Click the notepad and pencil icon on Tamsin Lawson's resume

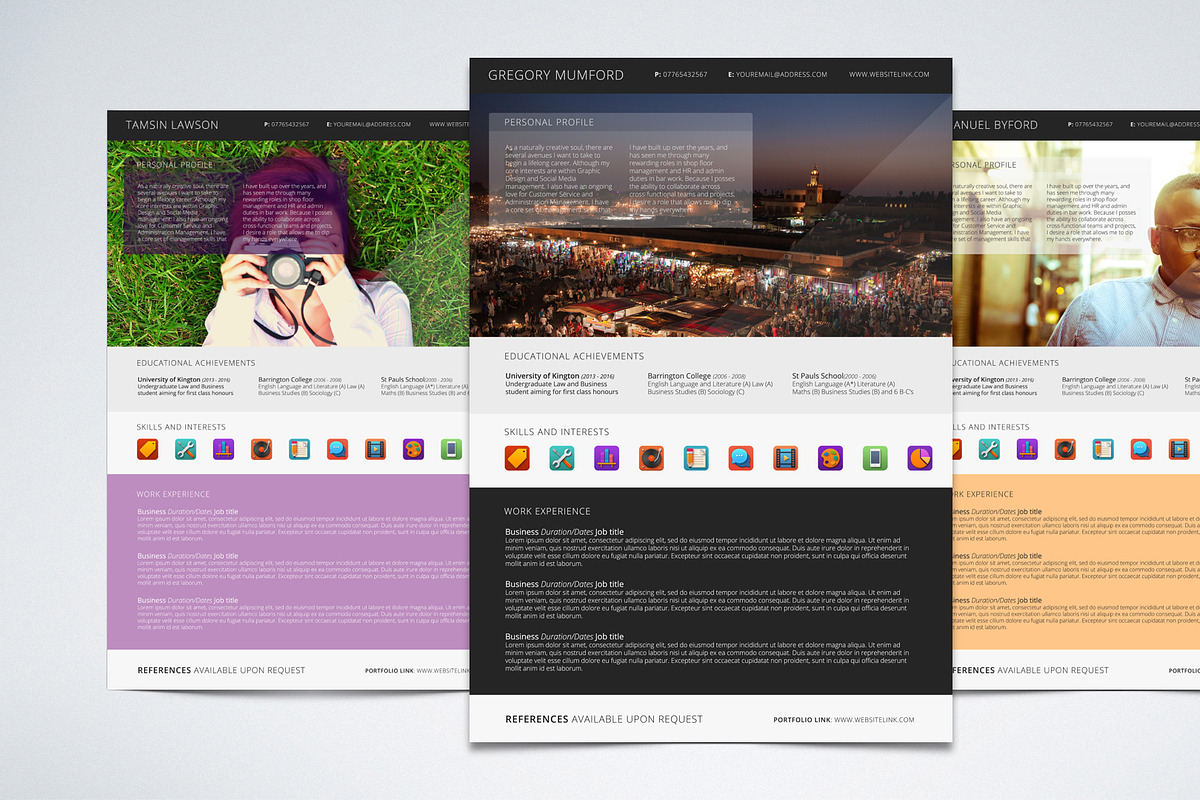[300, 449]
